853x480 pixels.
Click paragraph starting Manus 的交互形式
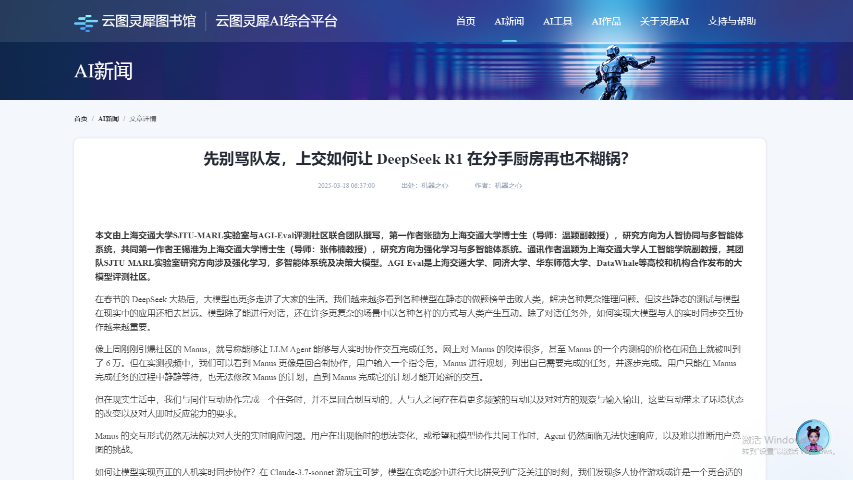[419, 442]
